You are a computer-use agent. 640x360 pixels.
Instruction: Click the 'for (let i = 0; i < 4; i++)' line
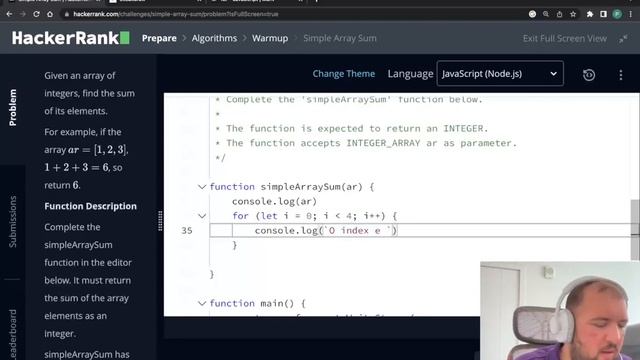tap(314, 216)
